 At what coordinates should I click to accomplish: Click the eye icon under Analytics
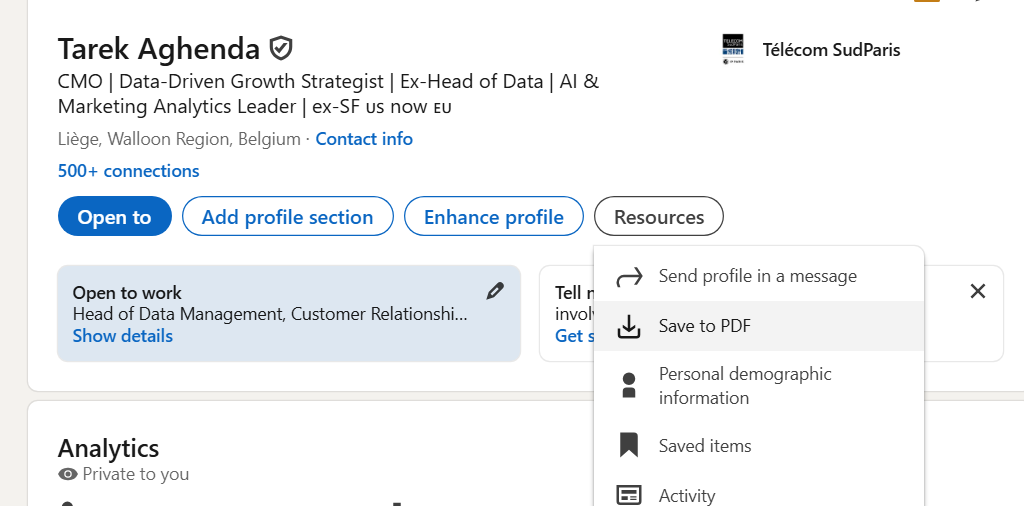68,474
